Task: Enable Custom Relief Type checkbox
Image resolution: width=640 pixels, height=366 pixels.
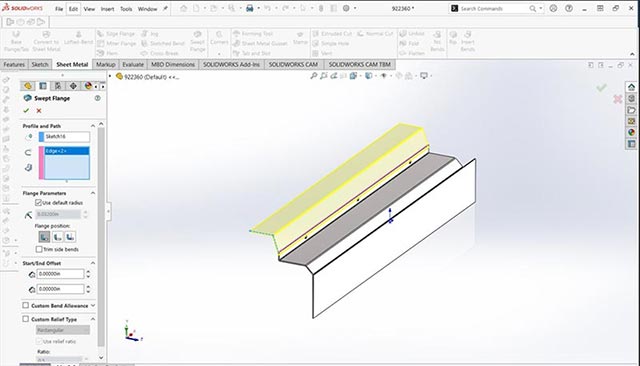Action: click(x=26, y=319)
